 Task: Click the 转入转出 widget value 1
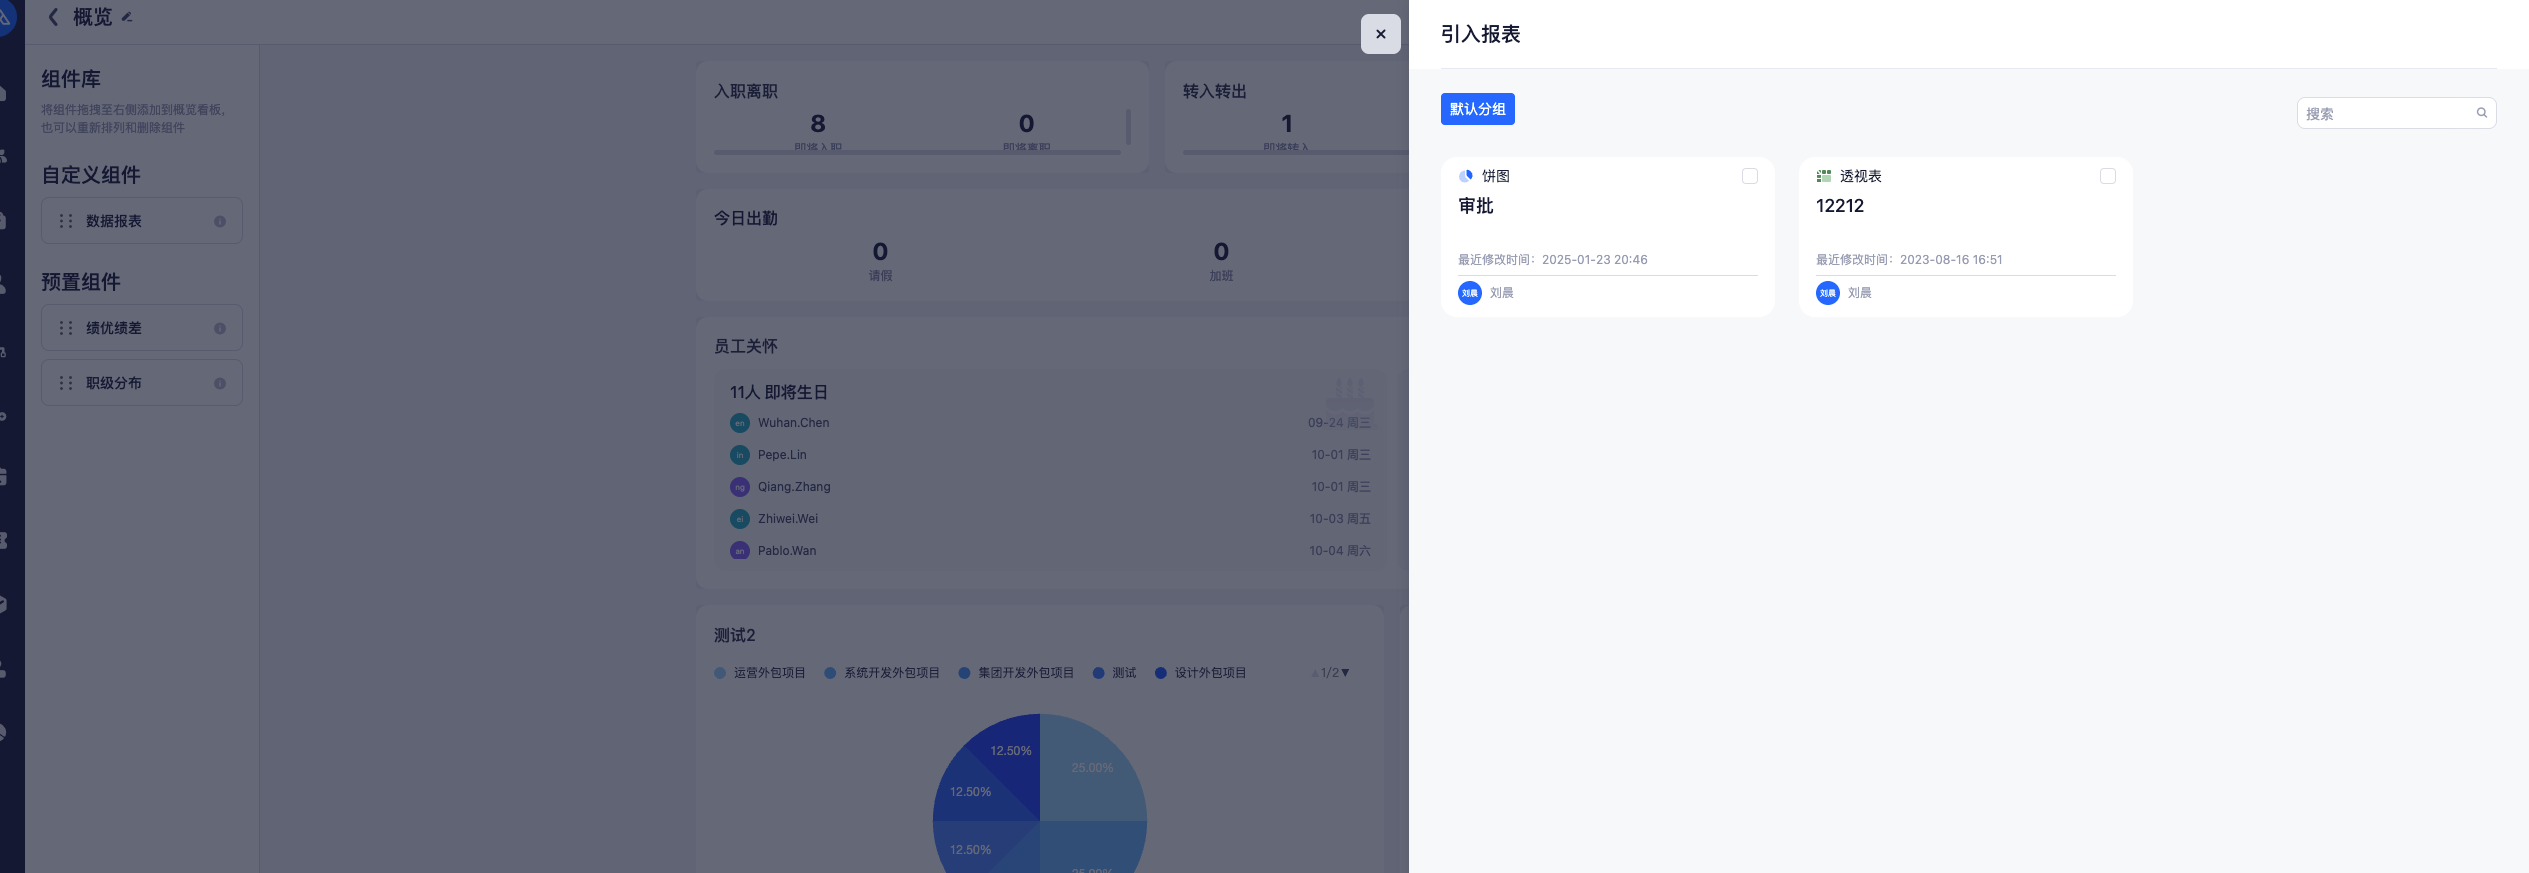tap(1287, 124)
